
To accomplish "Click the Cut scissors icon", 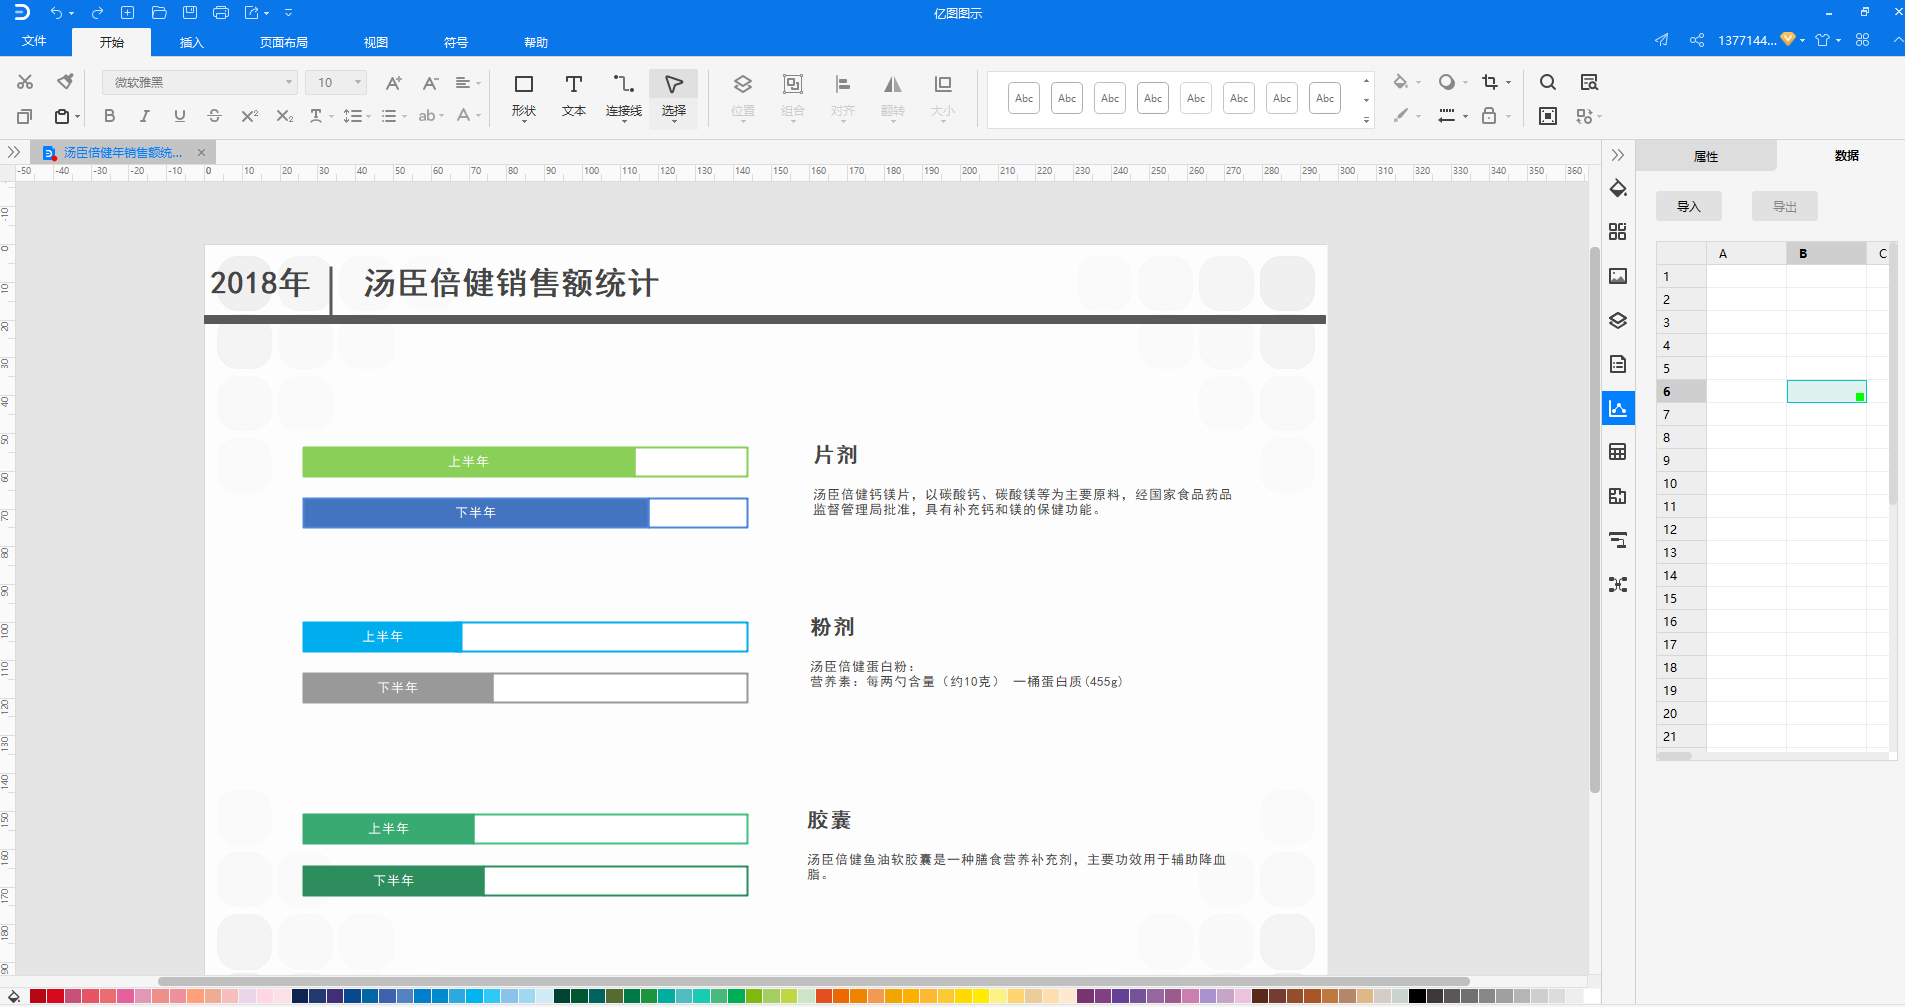I will [x=25, y=82].
